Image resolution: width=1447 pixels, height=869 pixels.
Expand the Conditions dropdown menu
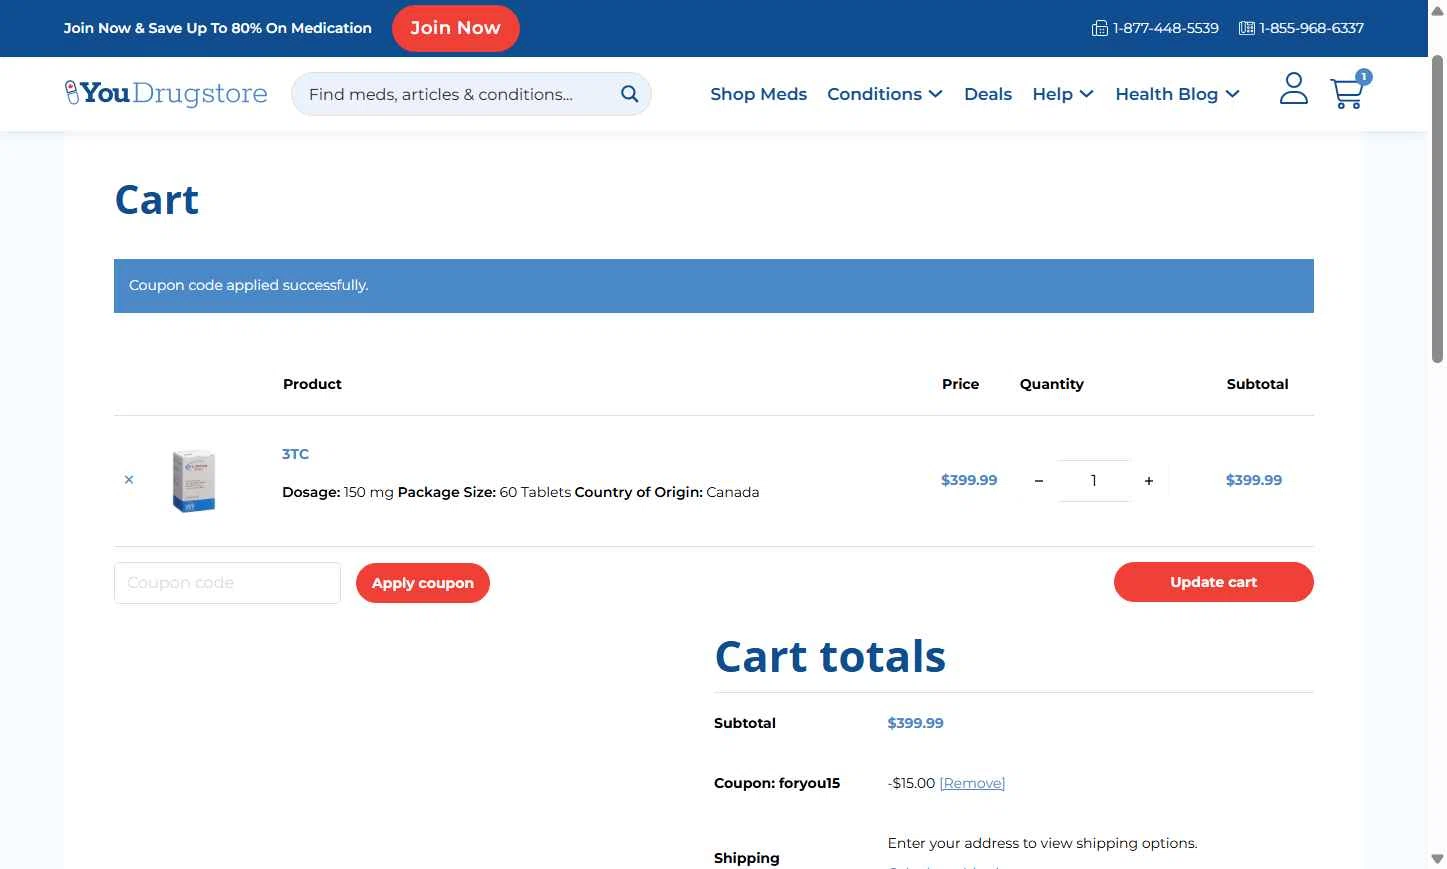885,94
